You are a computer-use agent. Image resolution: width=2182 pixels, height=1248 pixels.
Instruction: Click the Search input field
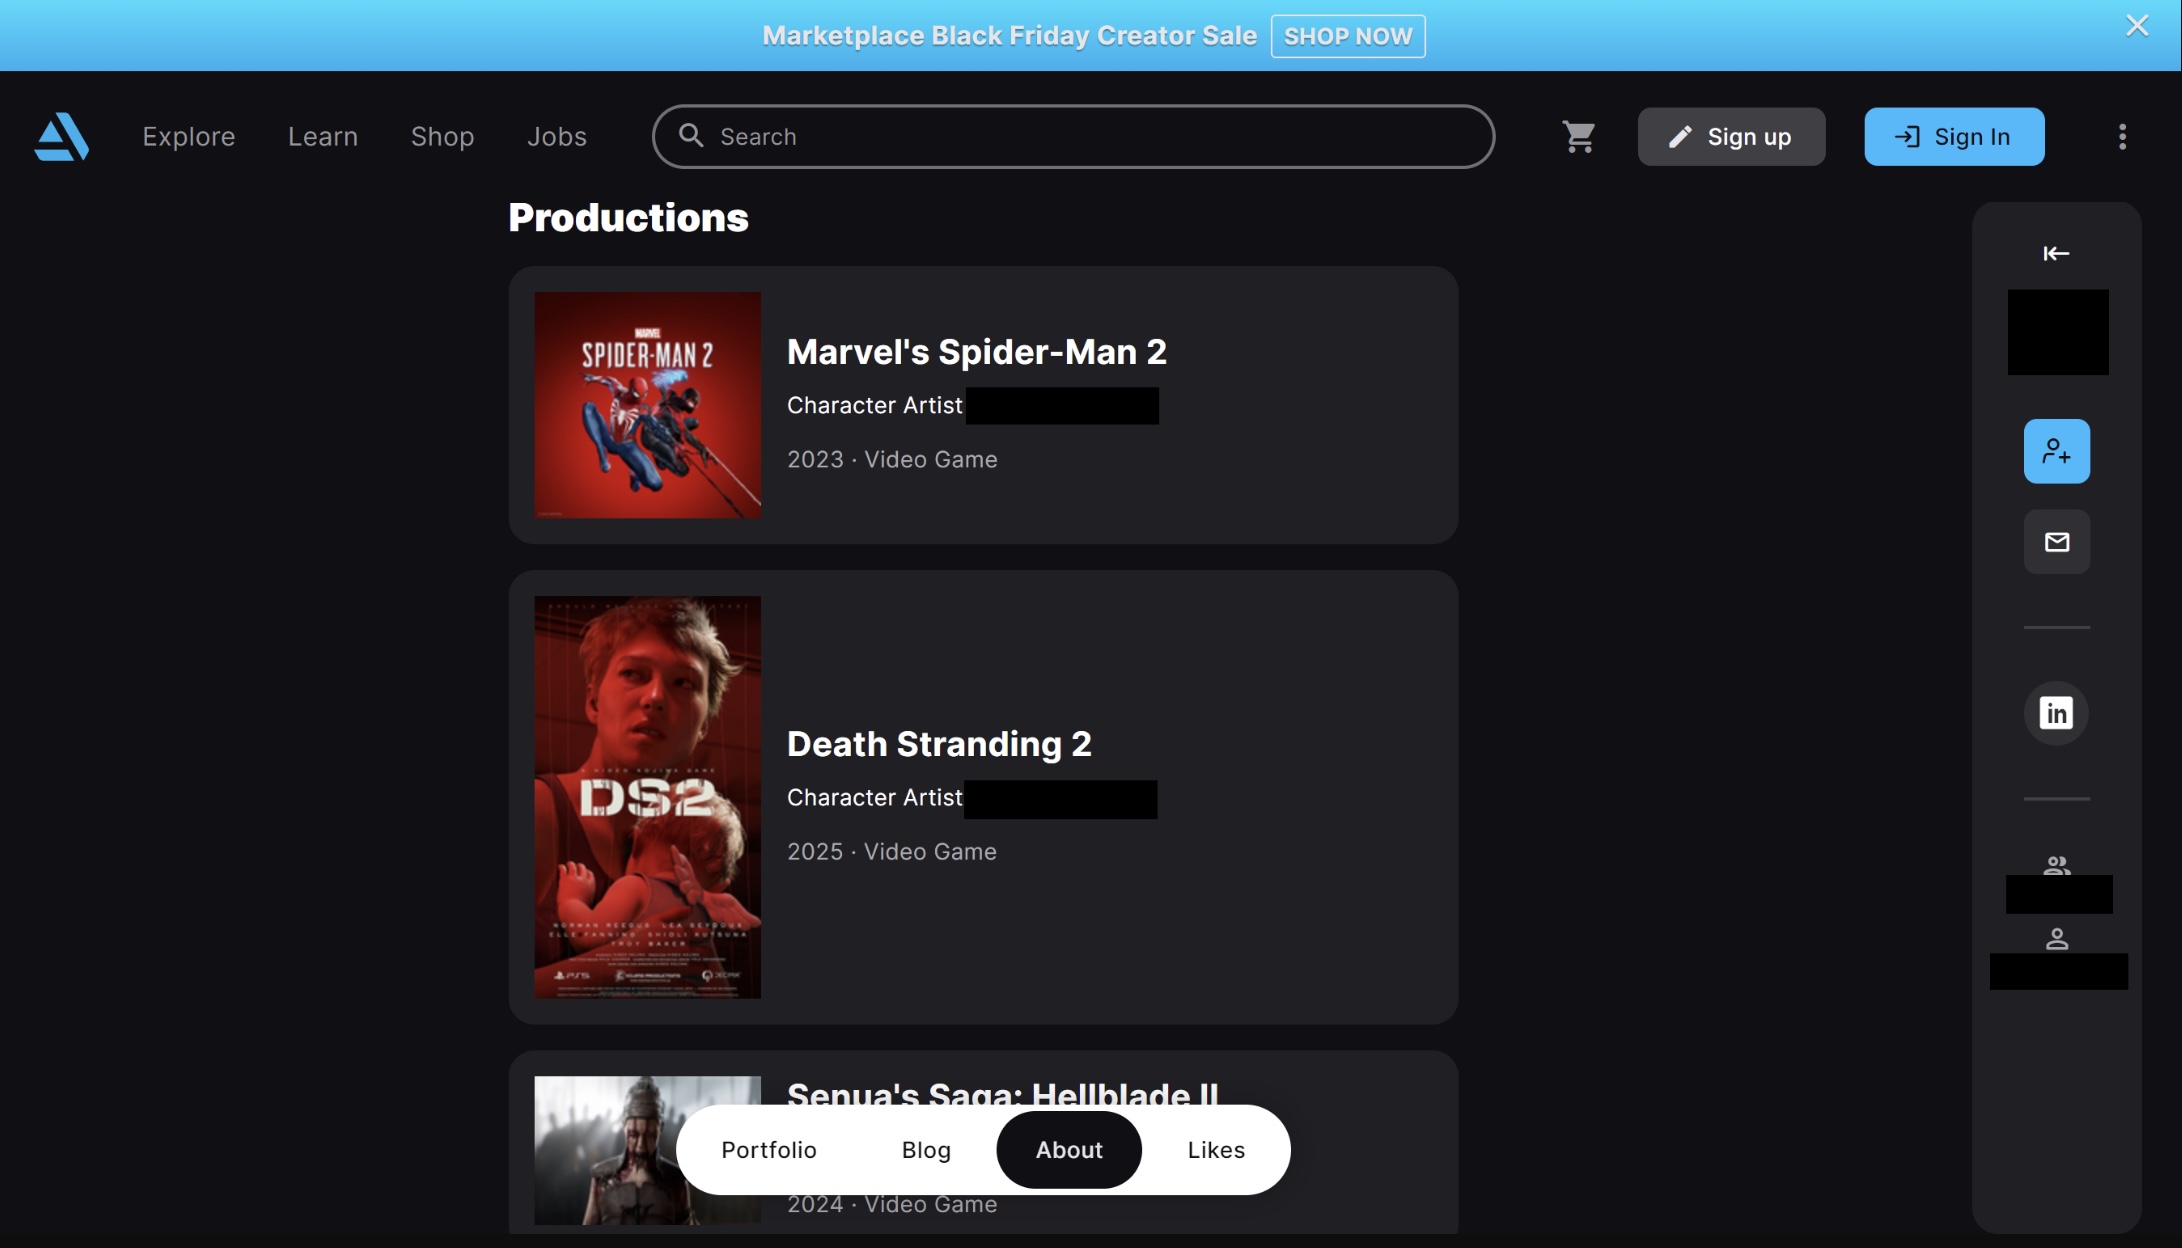click(x=1073, y=136)
